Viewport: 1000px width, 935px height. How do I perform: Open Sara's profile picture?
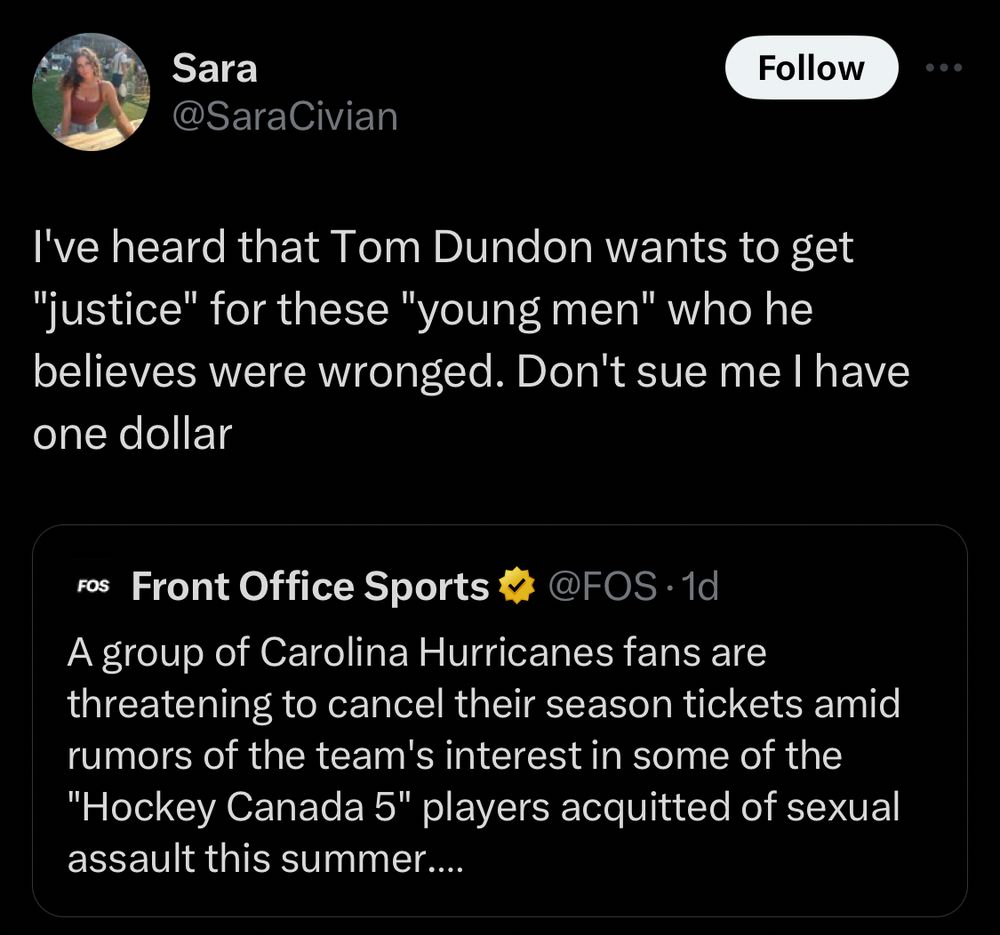(91, 91)
